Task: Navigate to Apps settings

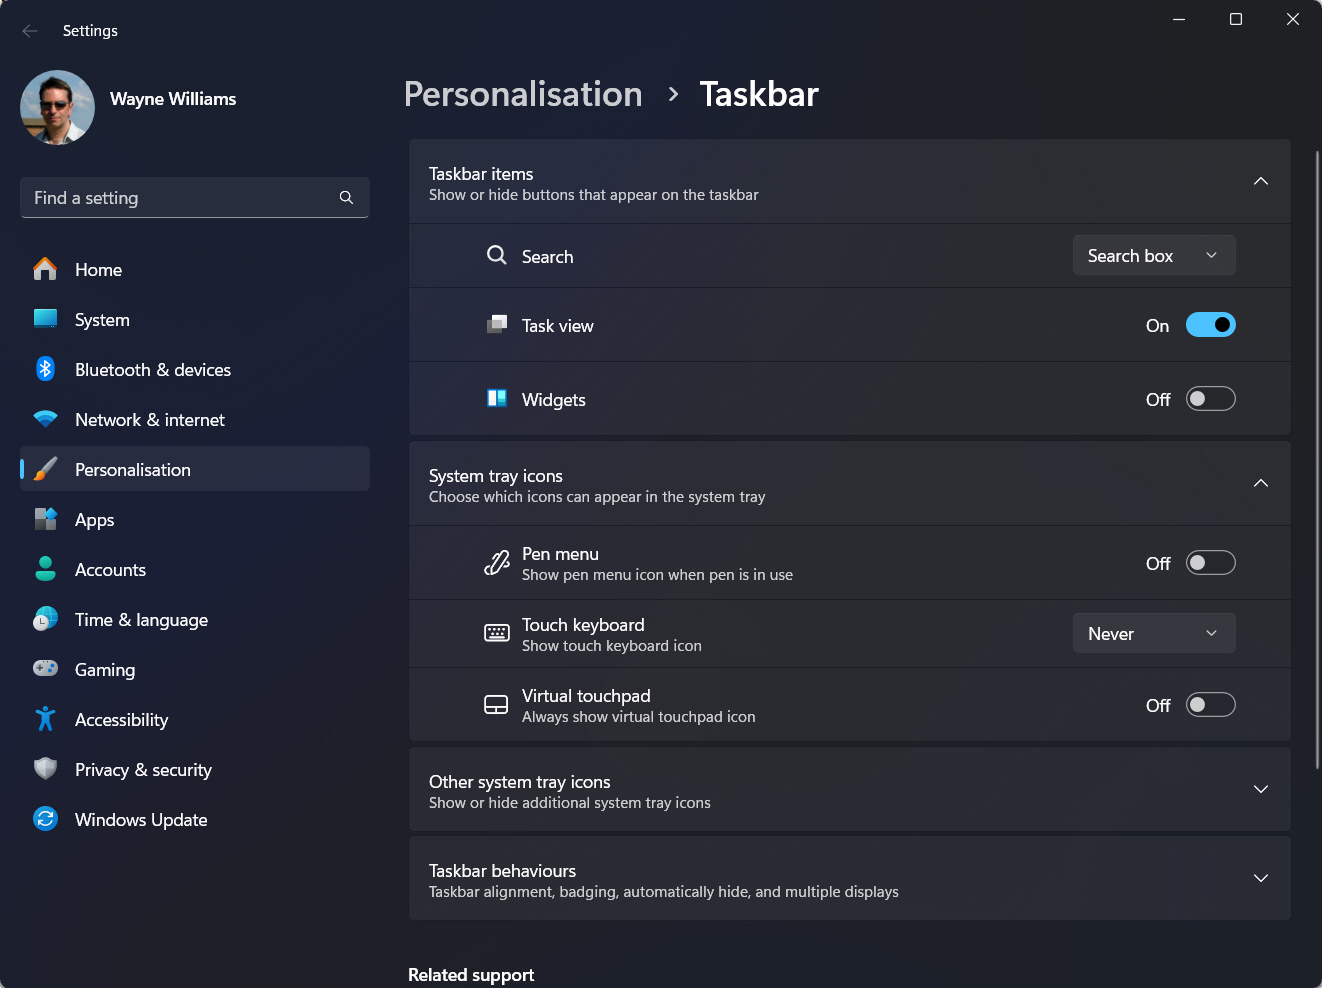Action: coord(94,519)
